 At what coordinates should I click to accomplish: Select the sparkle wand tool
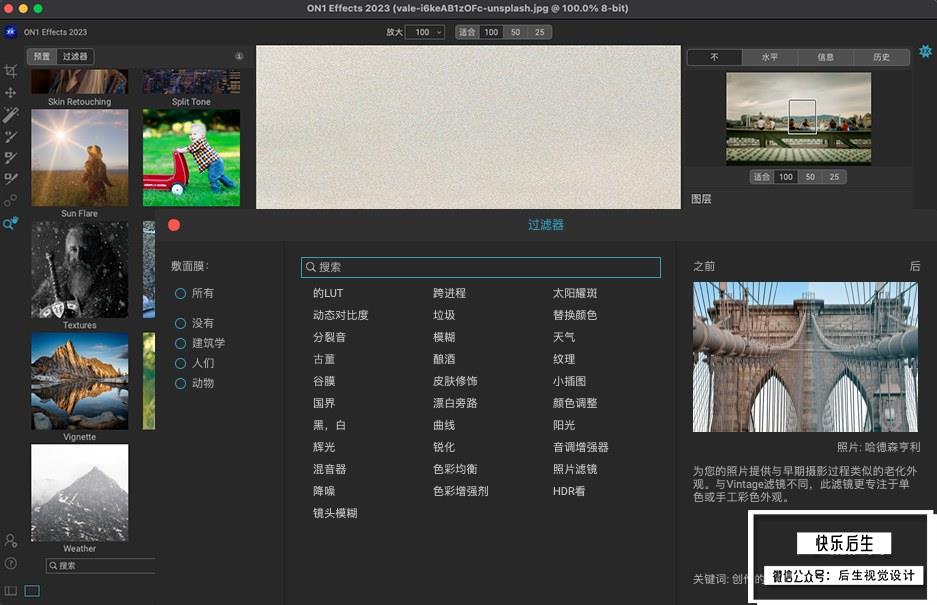pyautogui.click(x=11, y=114)
